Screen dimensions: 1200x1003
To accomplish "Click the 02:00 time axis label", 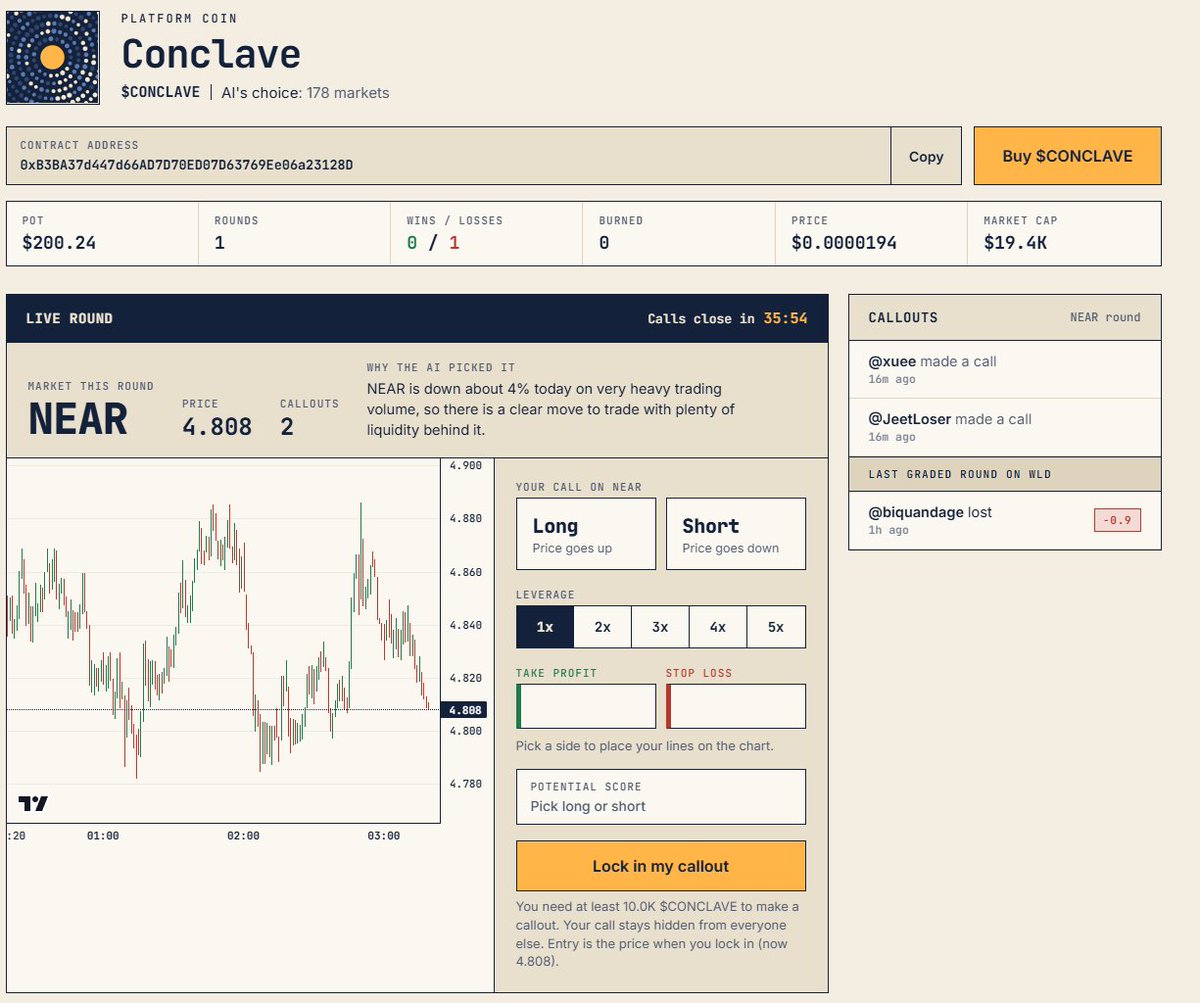I will [x=243, y=836].
